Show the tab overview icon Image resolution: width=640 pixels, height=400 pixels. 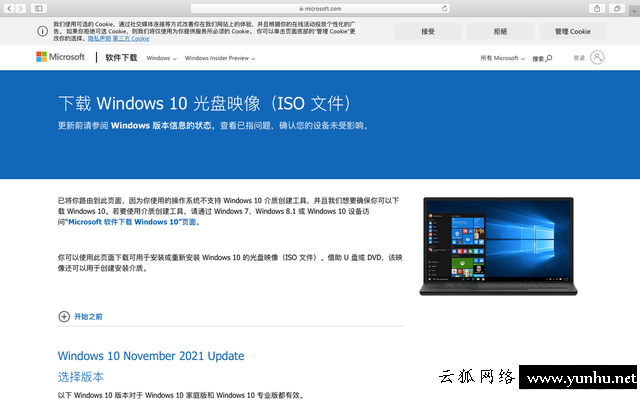[x=617, y=8]
